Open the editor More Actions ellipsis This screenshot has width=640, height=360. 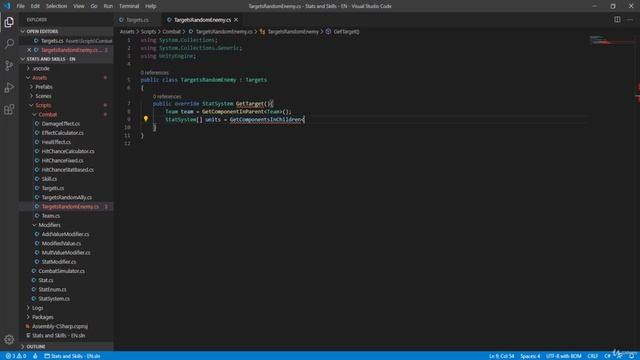click(x=630, y=20)
